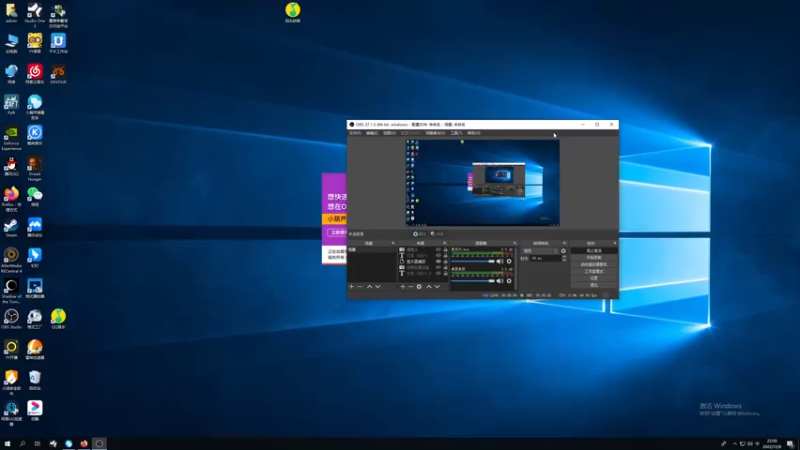Pop out the 控件 dock header icon
Screen dimensions: 800x450
pos(615,243)
